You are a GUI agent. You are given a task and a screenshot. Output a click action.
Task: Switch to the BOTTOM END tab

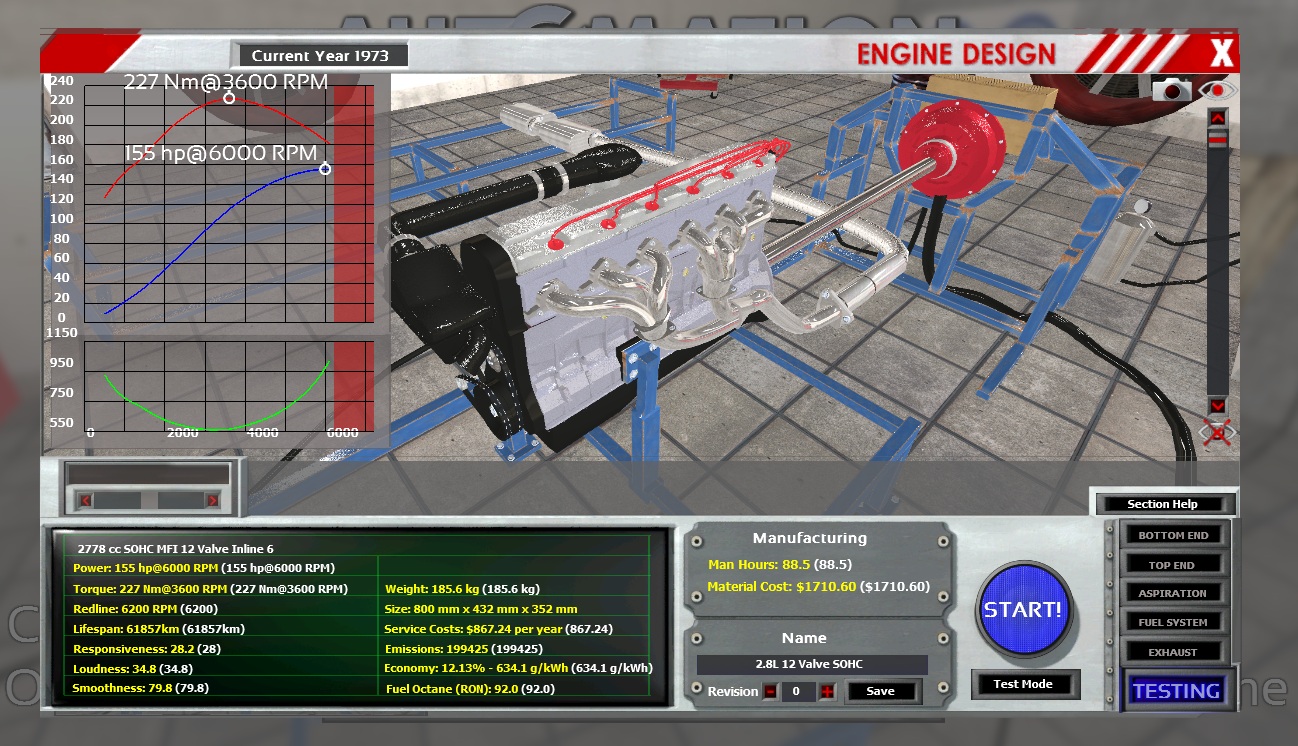coord(1173,535)
